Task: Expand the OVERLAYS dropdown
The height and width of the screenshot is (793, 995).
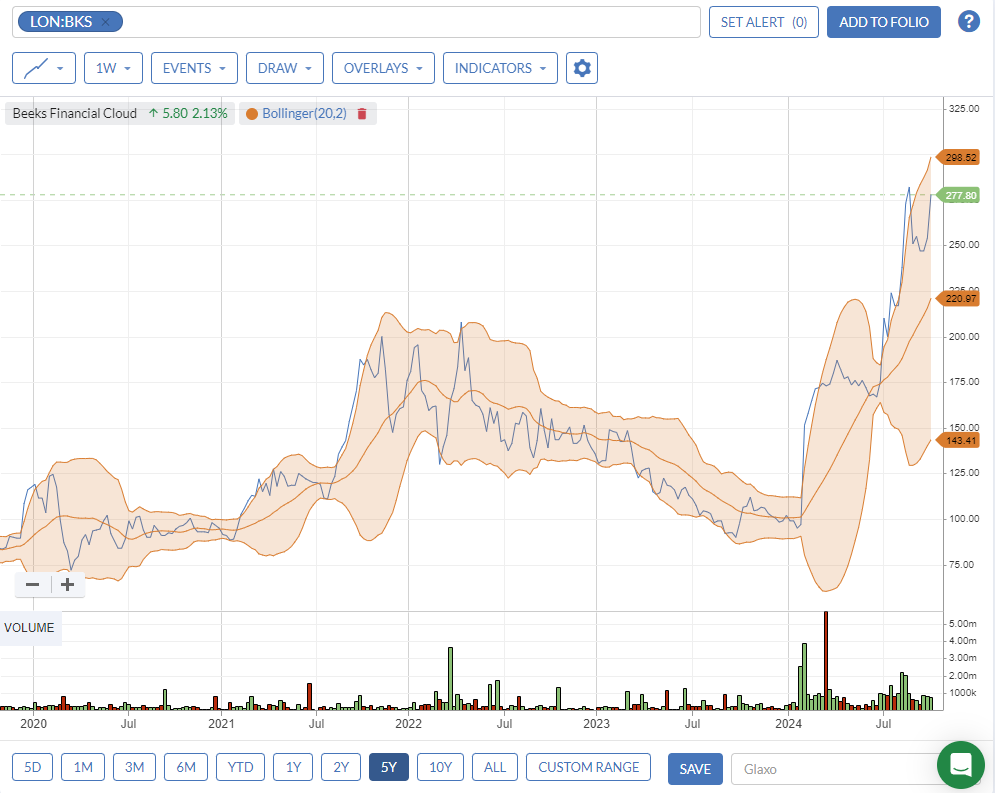Action: 383,68
